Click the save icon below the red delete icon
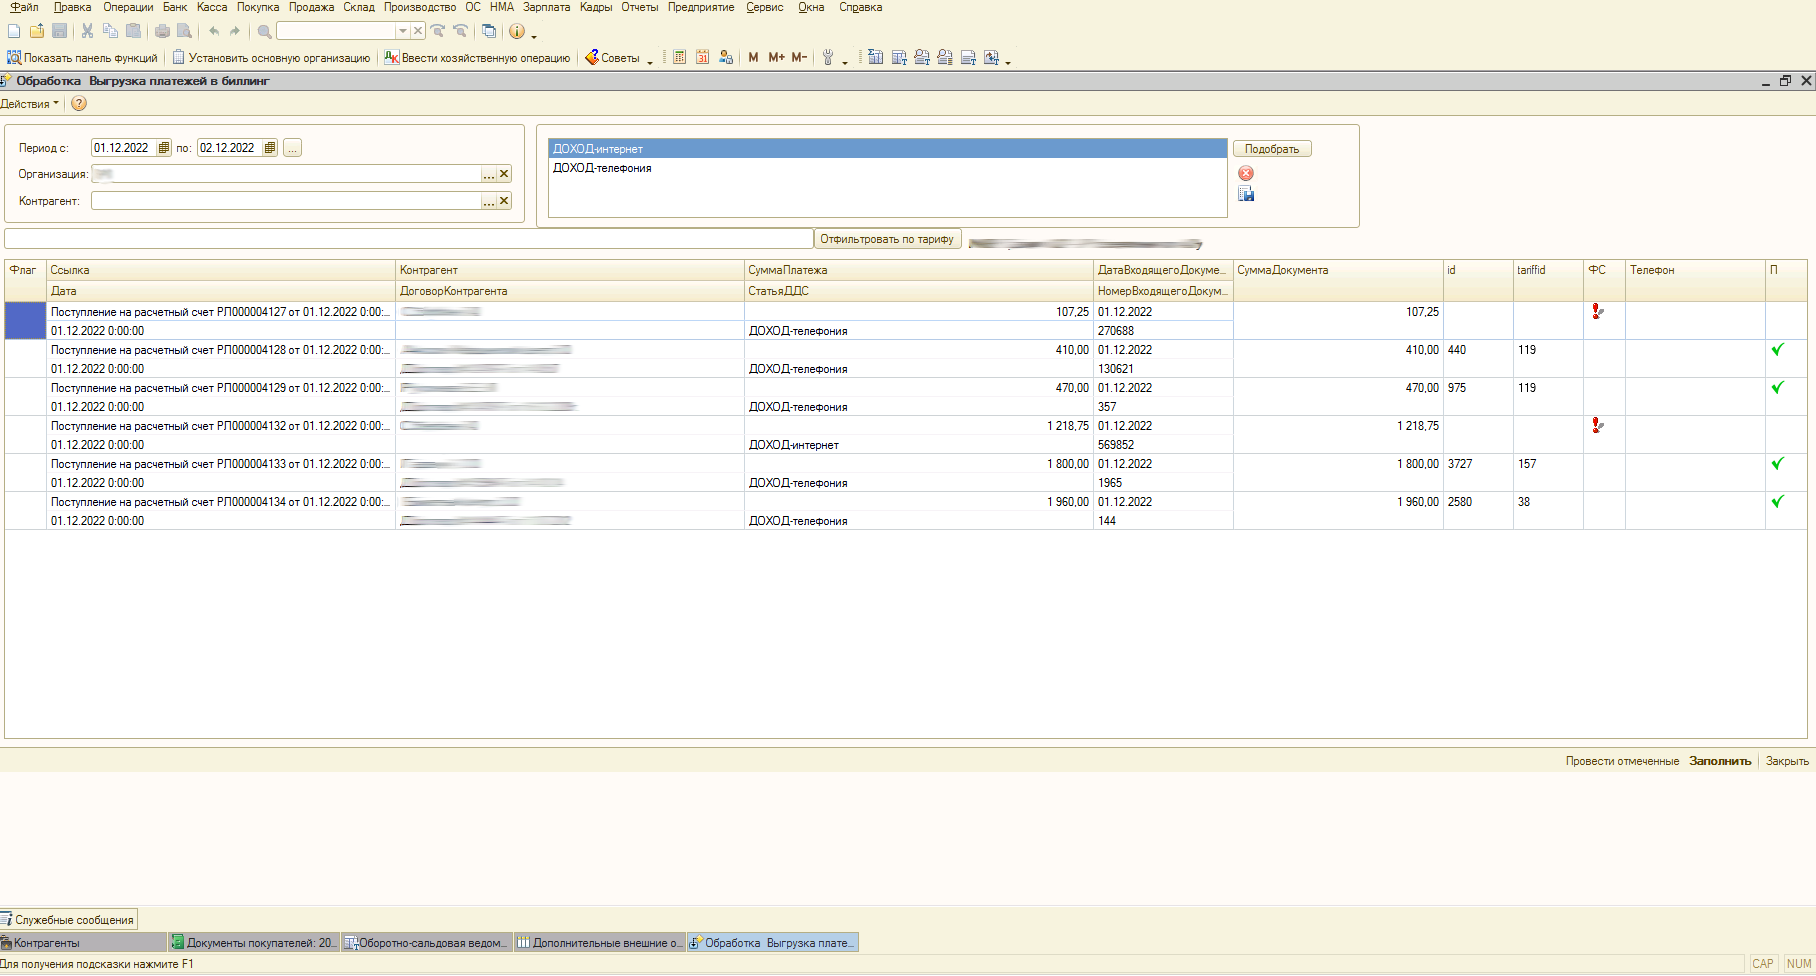 click(1246, 194)
